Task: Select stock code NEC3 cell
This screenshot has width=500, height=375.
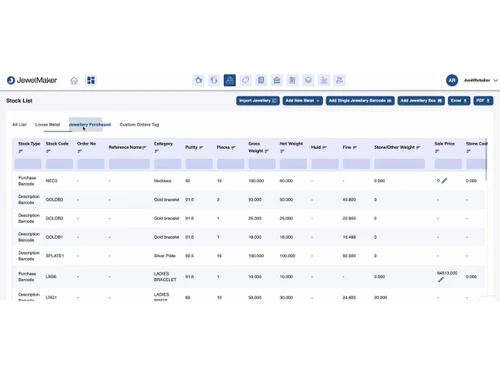Action: coord(51,181)
